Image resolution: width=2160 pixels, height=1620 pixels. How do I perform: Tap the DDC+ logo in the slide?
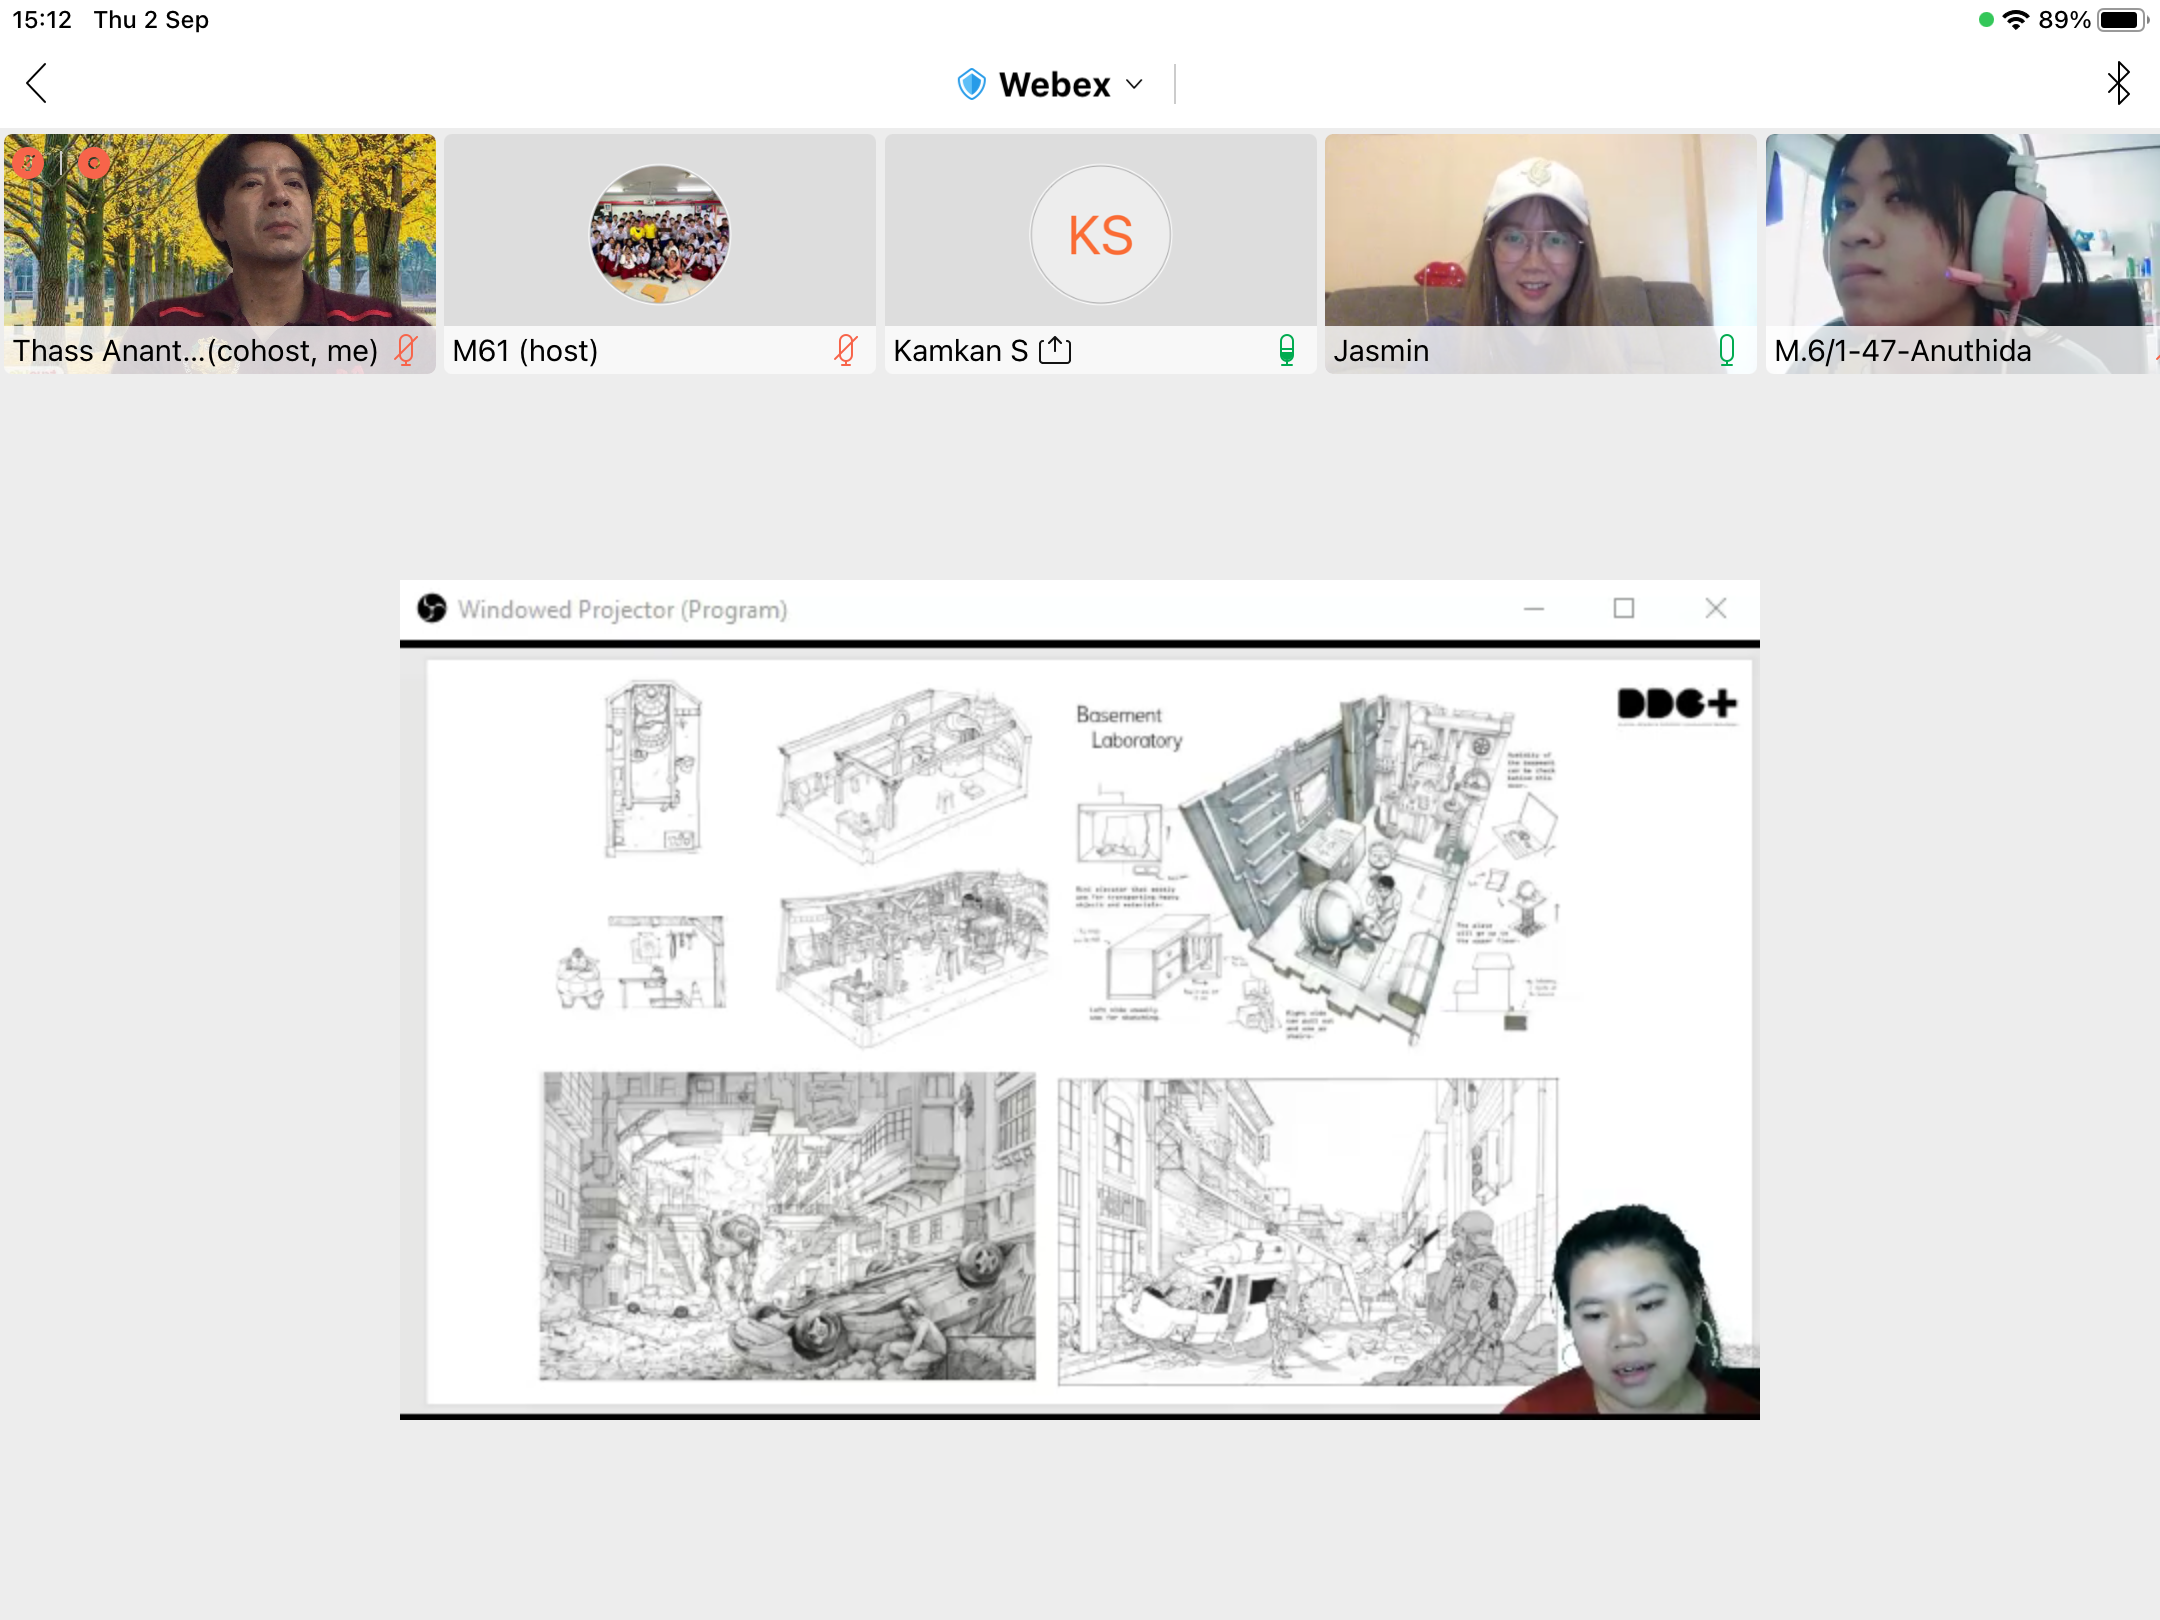[x=1677, y=705]
